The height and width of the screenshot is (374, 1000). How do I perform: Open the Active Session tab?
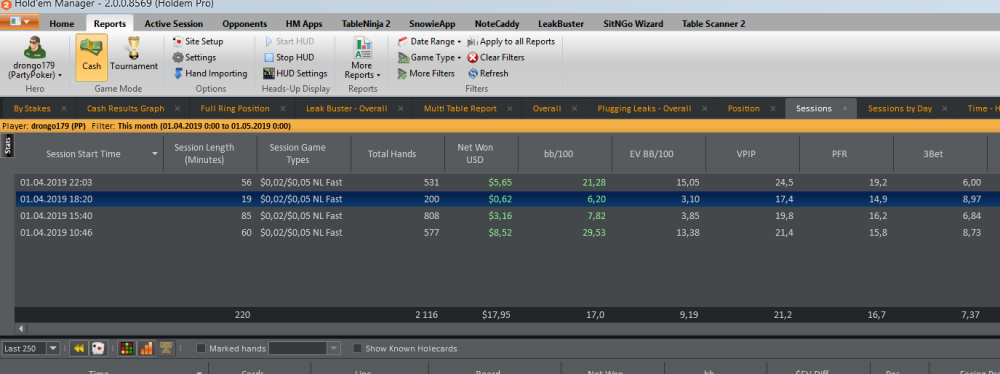(x=173, y=24)
